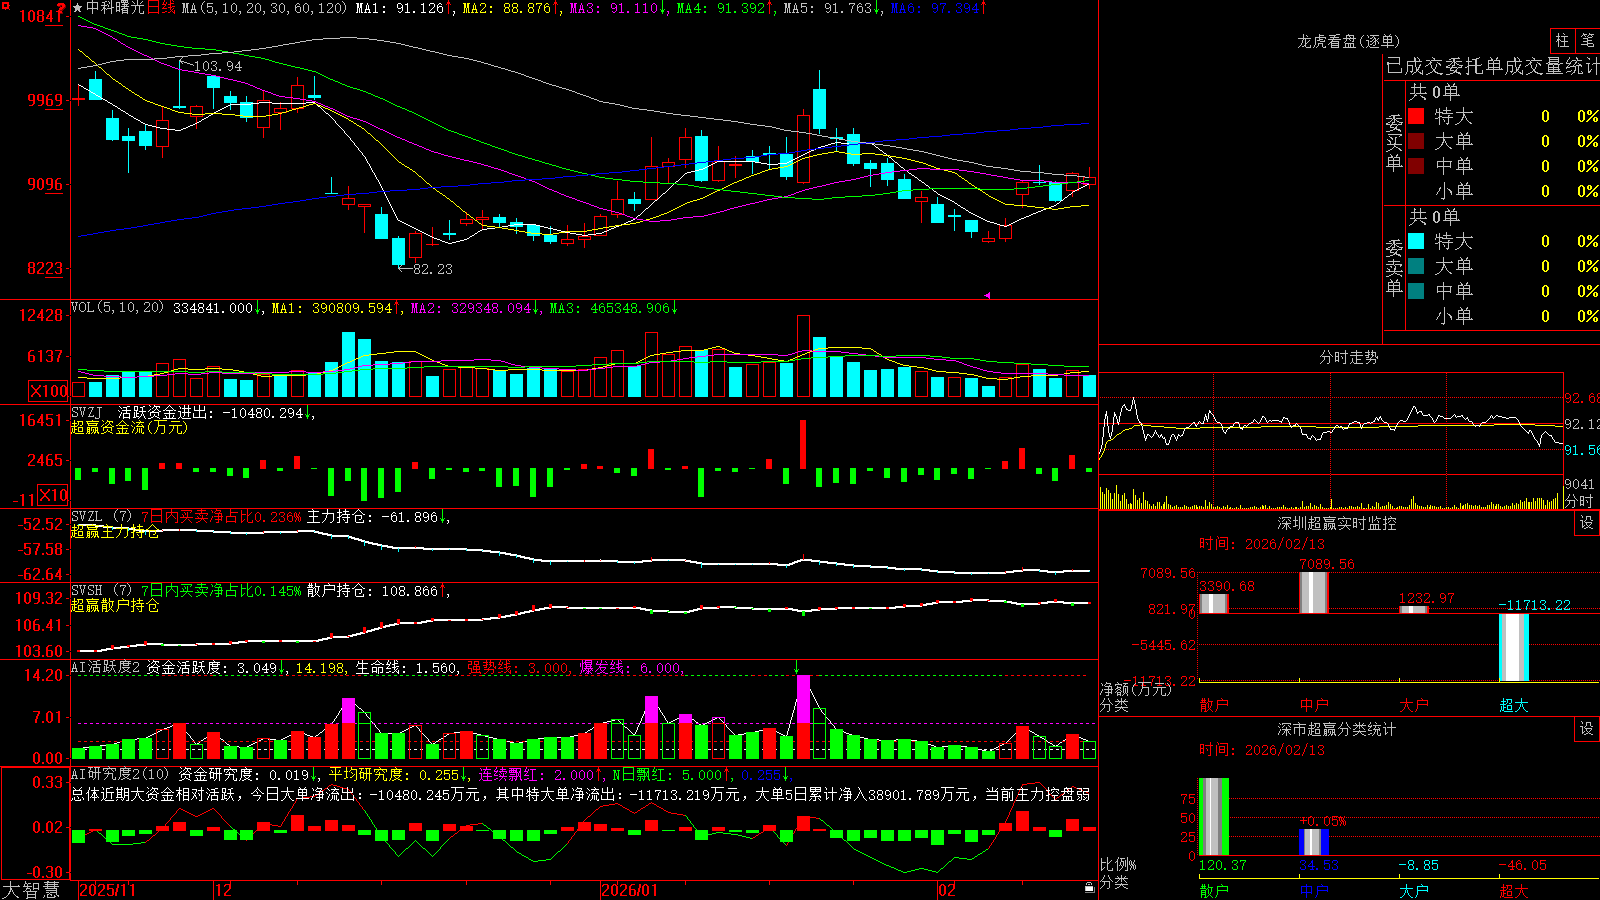The image size is (1600, 900).
Task: Click the 深圳超赢实时监控 title
Action: (x=1337, y=523)
